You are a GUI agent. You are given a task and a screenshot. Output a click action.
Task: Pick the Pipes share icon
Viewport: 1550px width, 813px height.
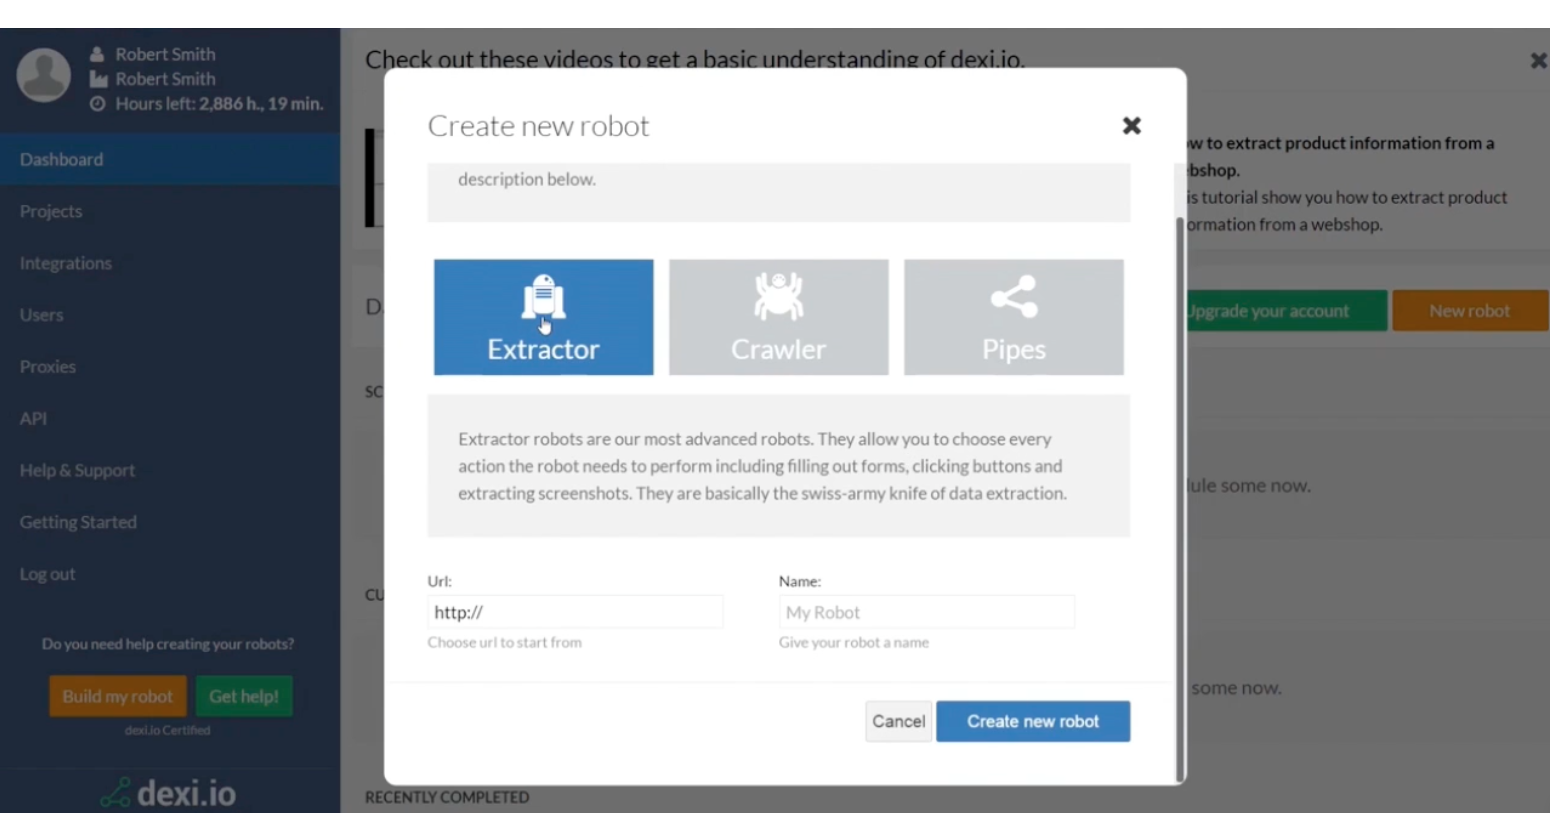pyautogui.click(x=1013, y=297)
